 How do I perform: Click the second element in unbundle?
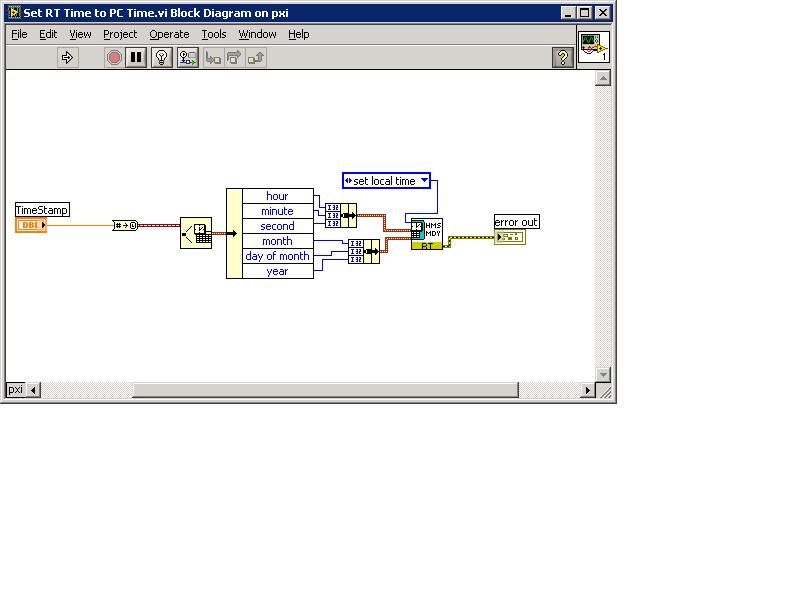[277, 226]
